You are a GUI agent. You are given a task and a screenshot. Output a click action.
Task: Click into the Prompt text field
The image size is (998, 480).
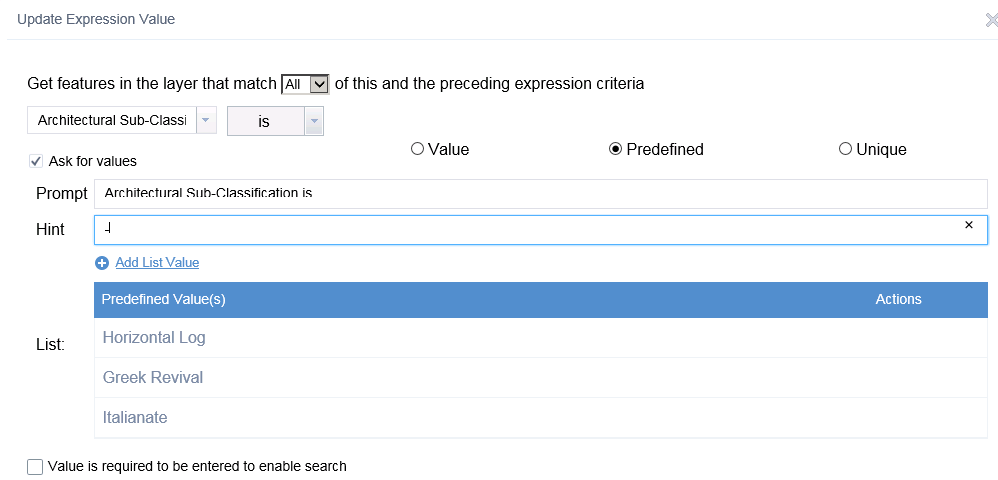540,193
